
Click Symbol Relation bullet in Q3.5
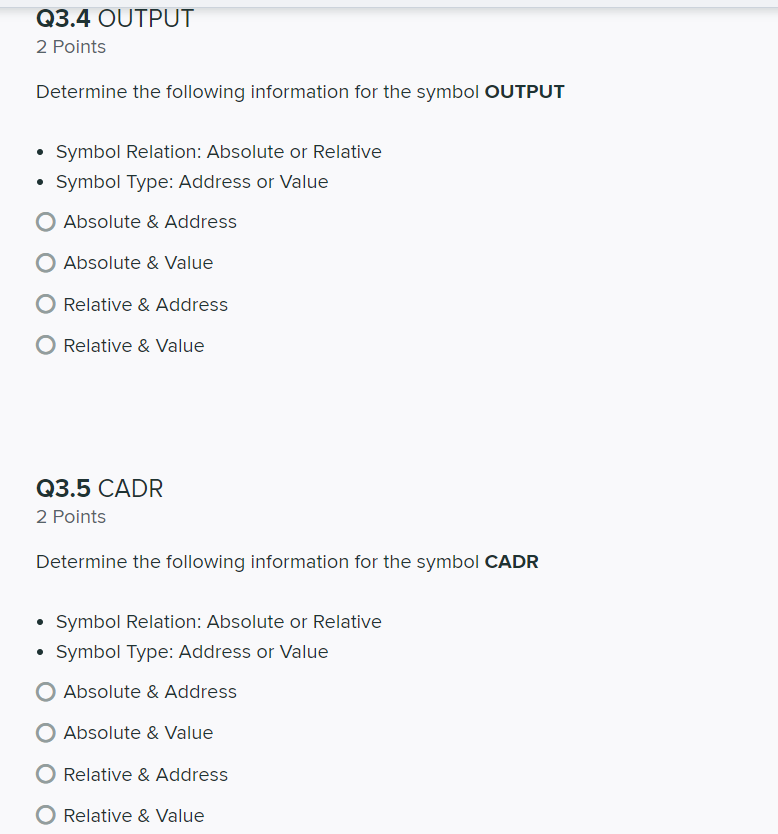tap(219, 622)
